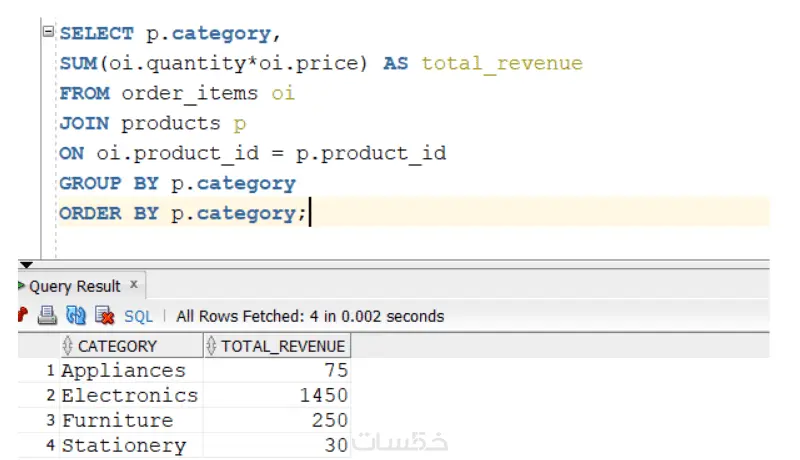Image resolution: width=800 pixels, height=460 pixels.
Task: Select the 1450 revenue cell
Action: [x=277, y=395]
